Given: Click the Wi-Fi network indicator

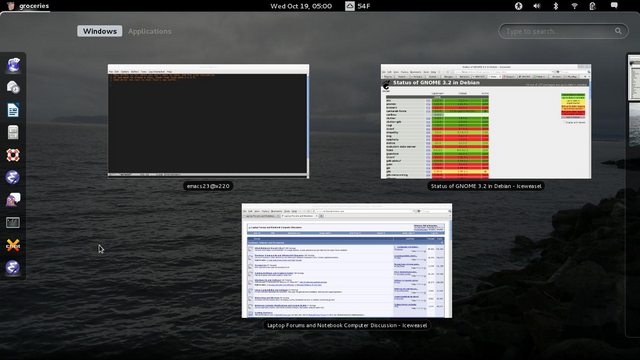Looking at the screenshot, I should pyautogui.click(x=574, y=6).
